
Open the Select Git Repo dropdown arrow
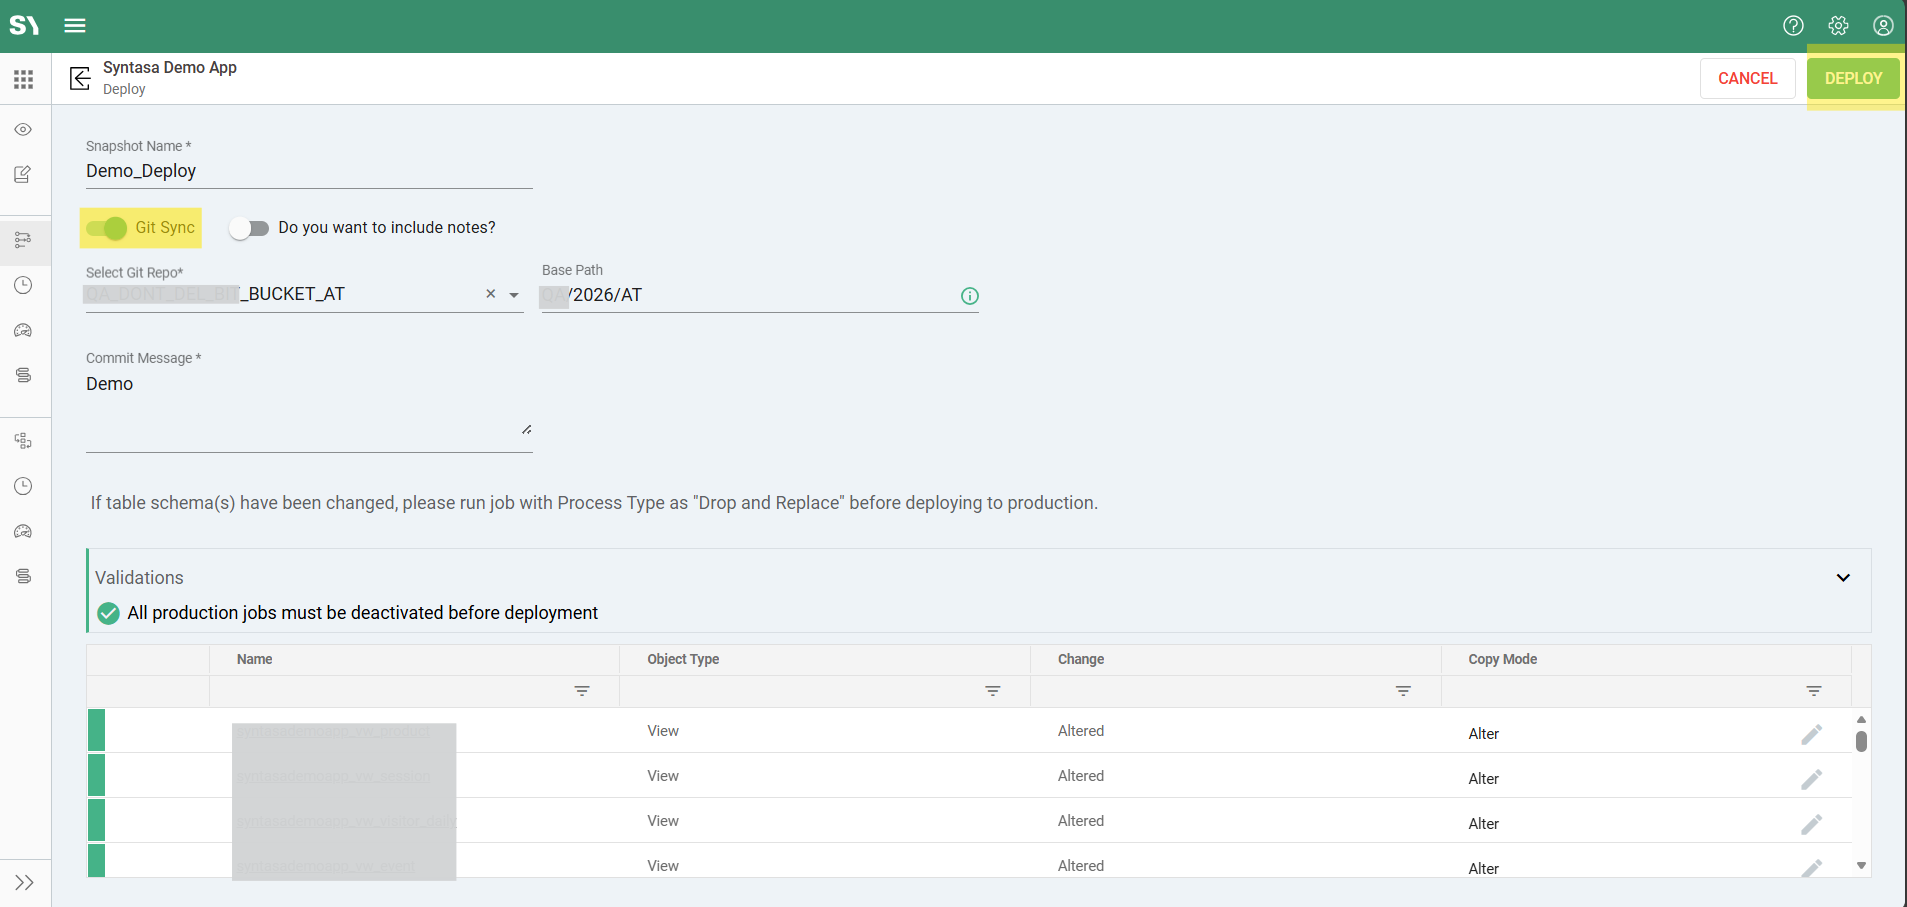[514, 295]
